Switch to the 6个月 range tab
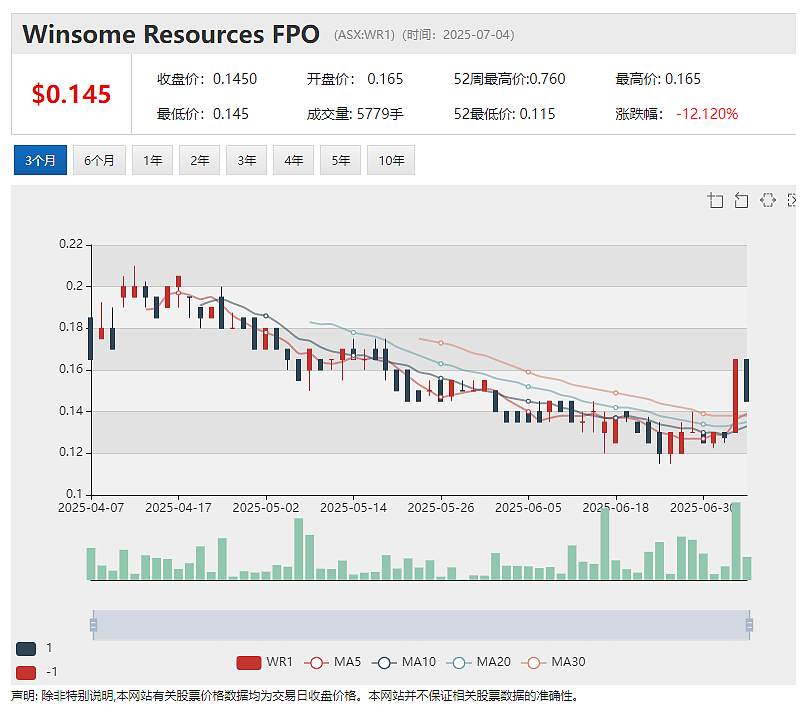 99,160
